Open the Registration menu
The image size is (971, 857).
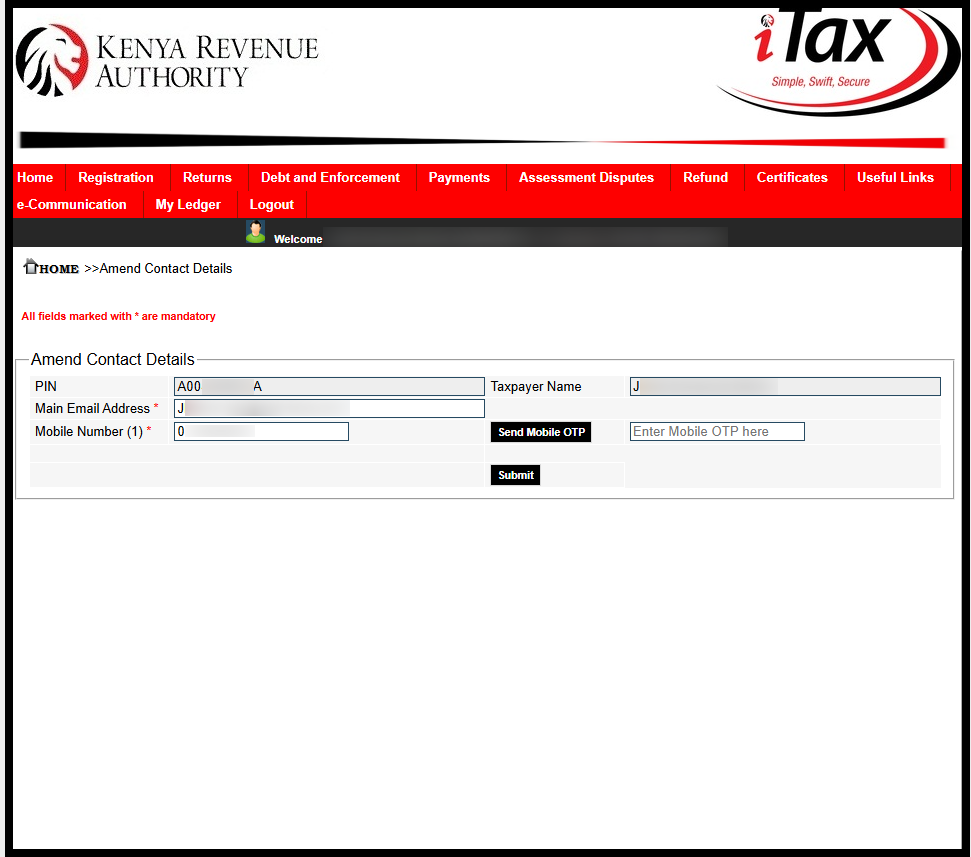pyautogui.click(x=116, y=177)
